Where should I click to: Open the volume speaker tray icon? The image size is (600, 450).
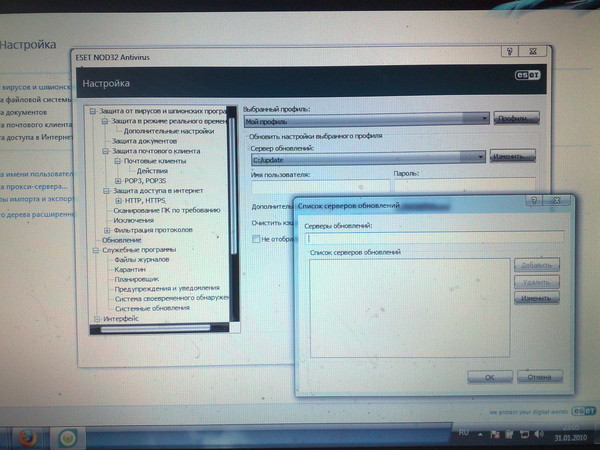(538, 434)
